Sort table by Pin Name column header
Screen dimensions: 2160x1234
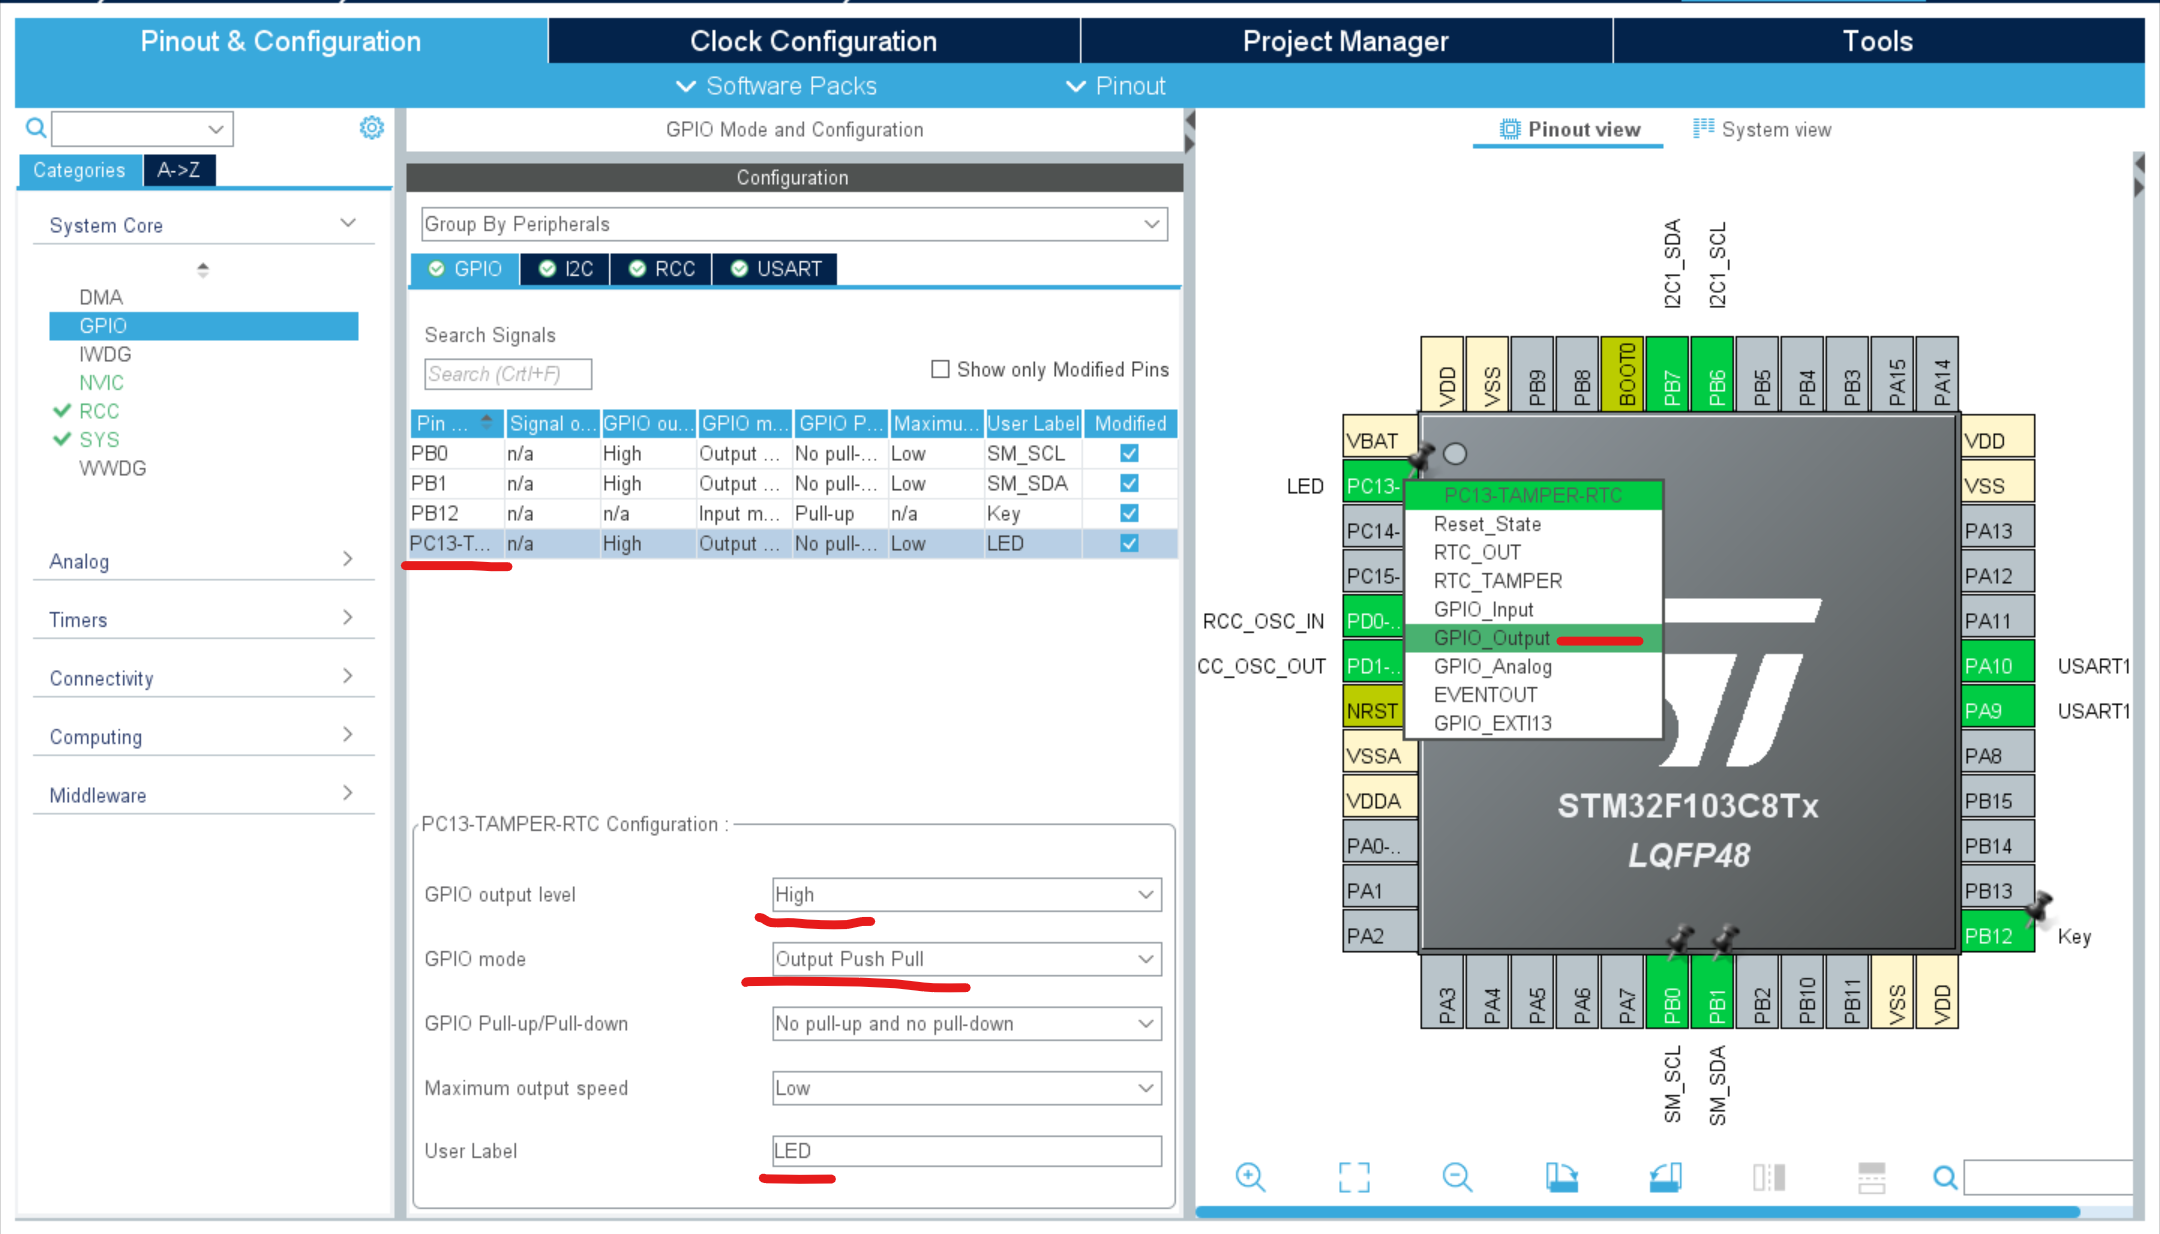(x=456, y=423)
